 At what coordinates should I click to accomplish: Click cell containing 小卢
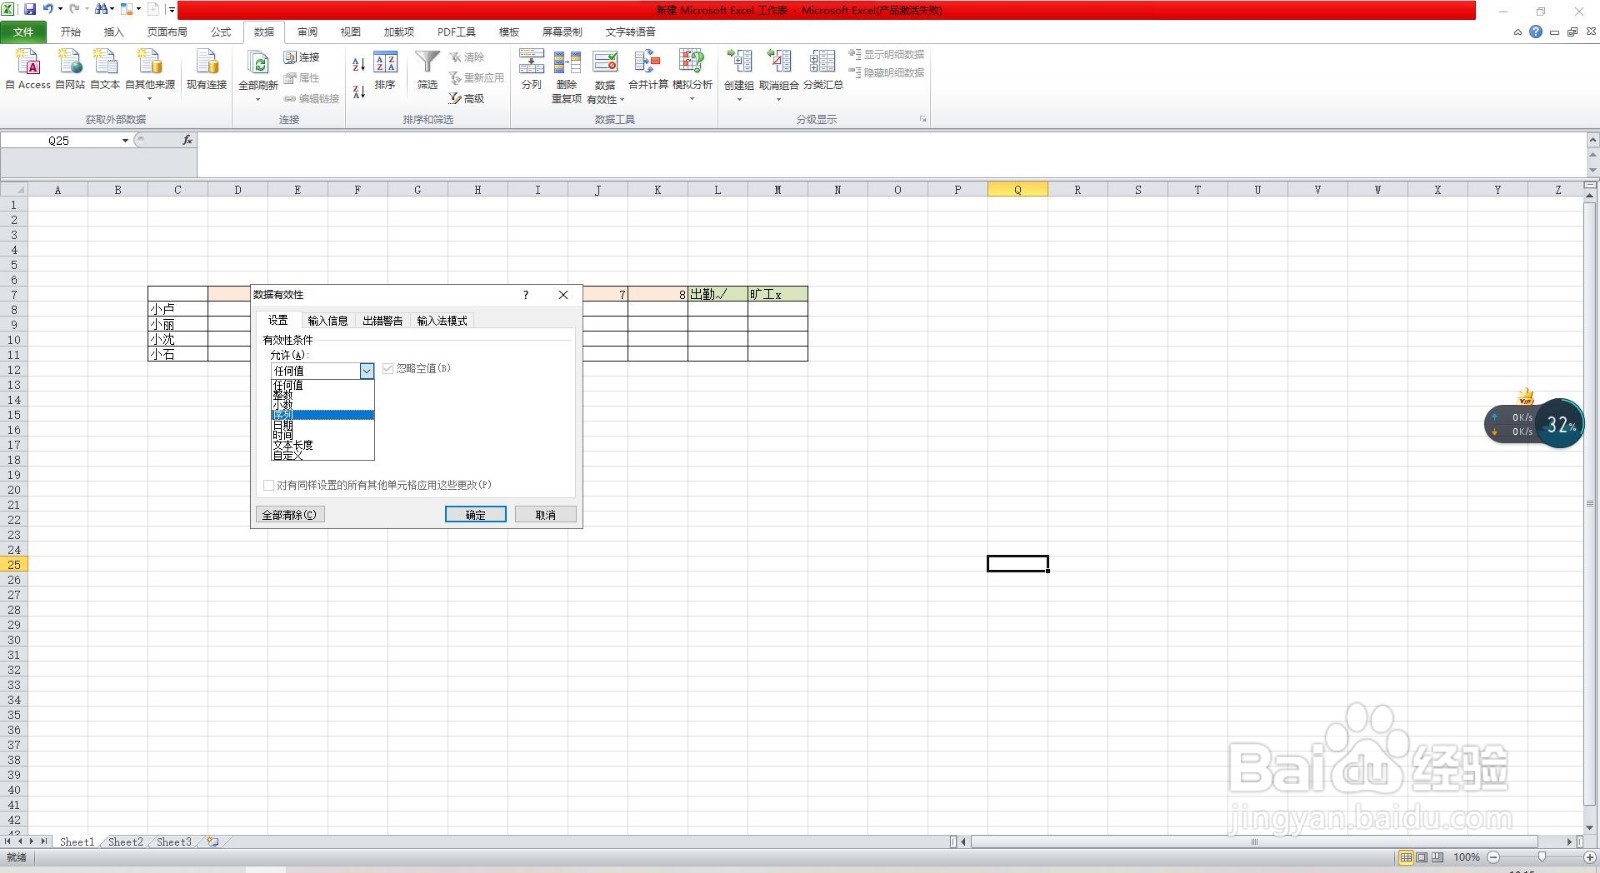(x=178, y=309)
